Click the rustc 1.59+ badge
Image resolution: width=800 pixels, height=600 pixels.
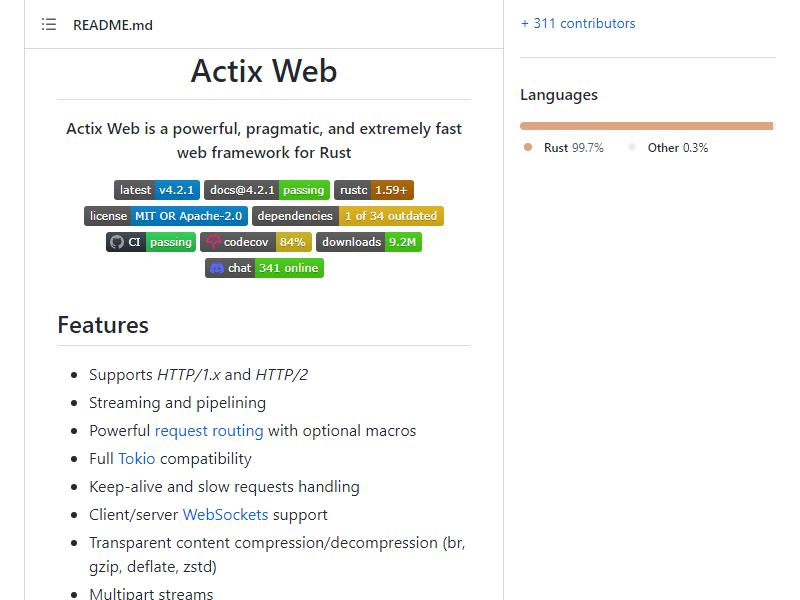point(374,190)
